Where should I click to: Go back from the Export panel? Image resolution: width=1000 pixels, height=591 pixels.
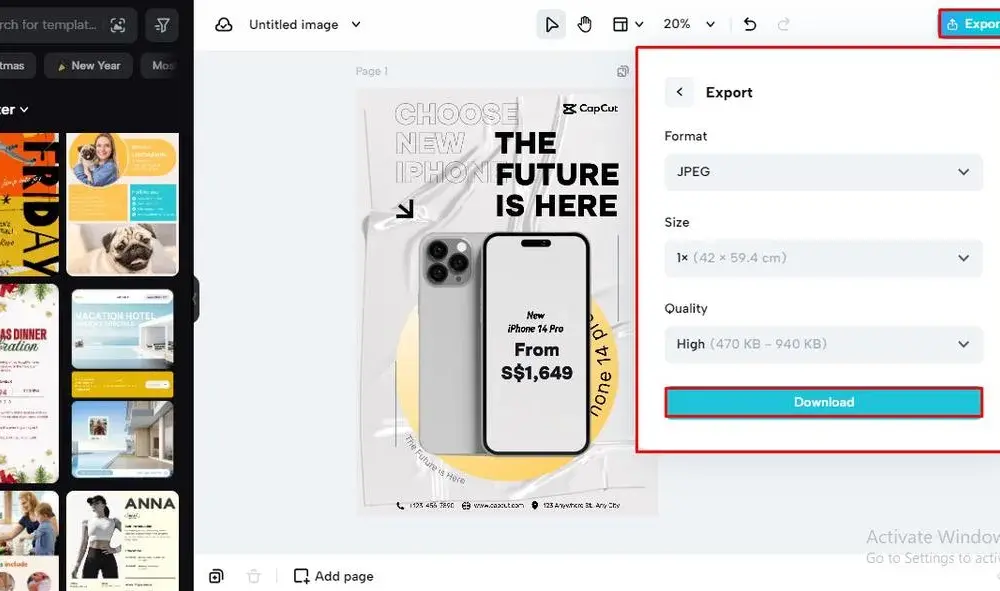(x=679, y=92)
